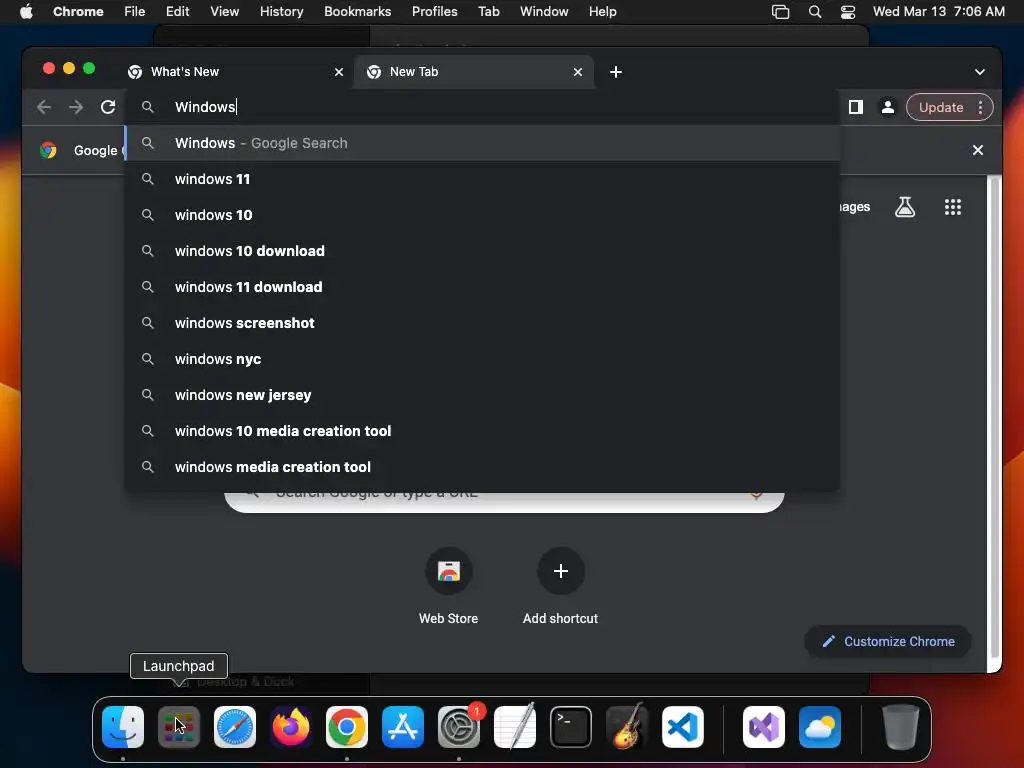Choose the windows 10 suggestion
The width and height of the screenshot is (1024, 768).
(482, 215)
